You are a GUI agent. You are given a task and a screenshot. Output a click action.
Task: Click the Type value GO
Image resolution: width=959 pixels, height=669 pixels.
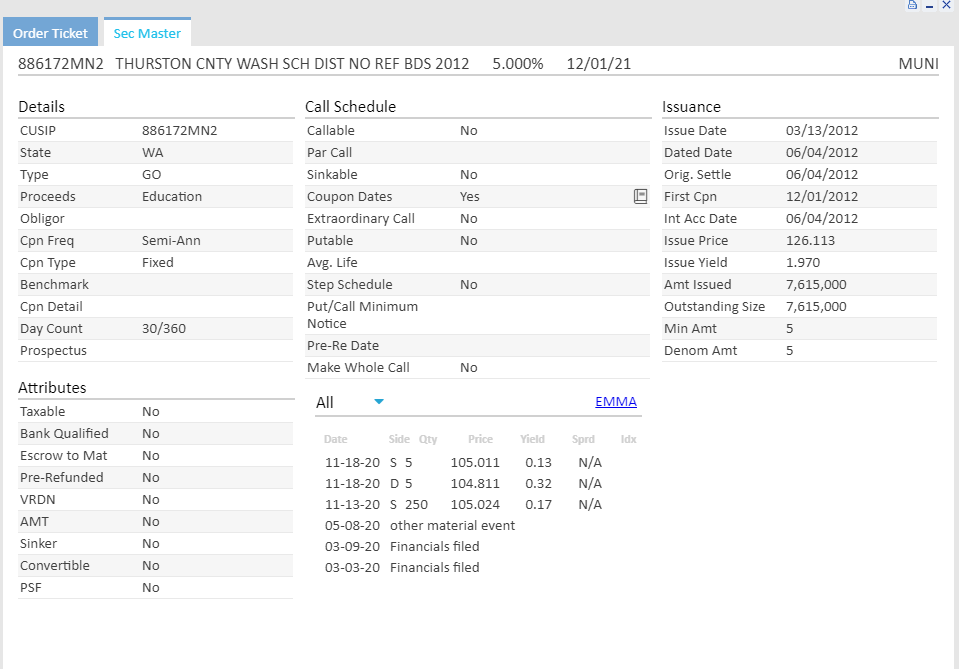[x=152, y=174]
